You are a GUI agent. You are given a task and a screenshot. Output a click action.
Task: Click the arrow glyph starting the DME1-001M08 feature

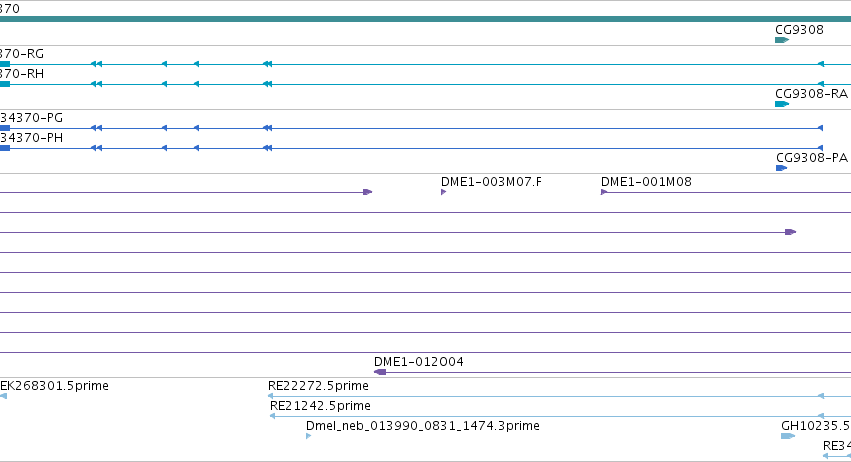click(604, 192)
